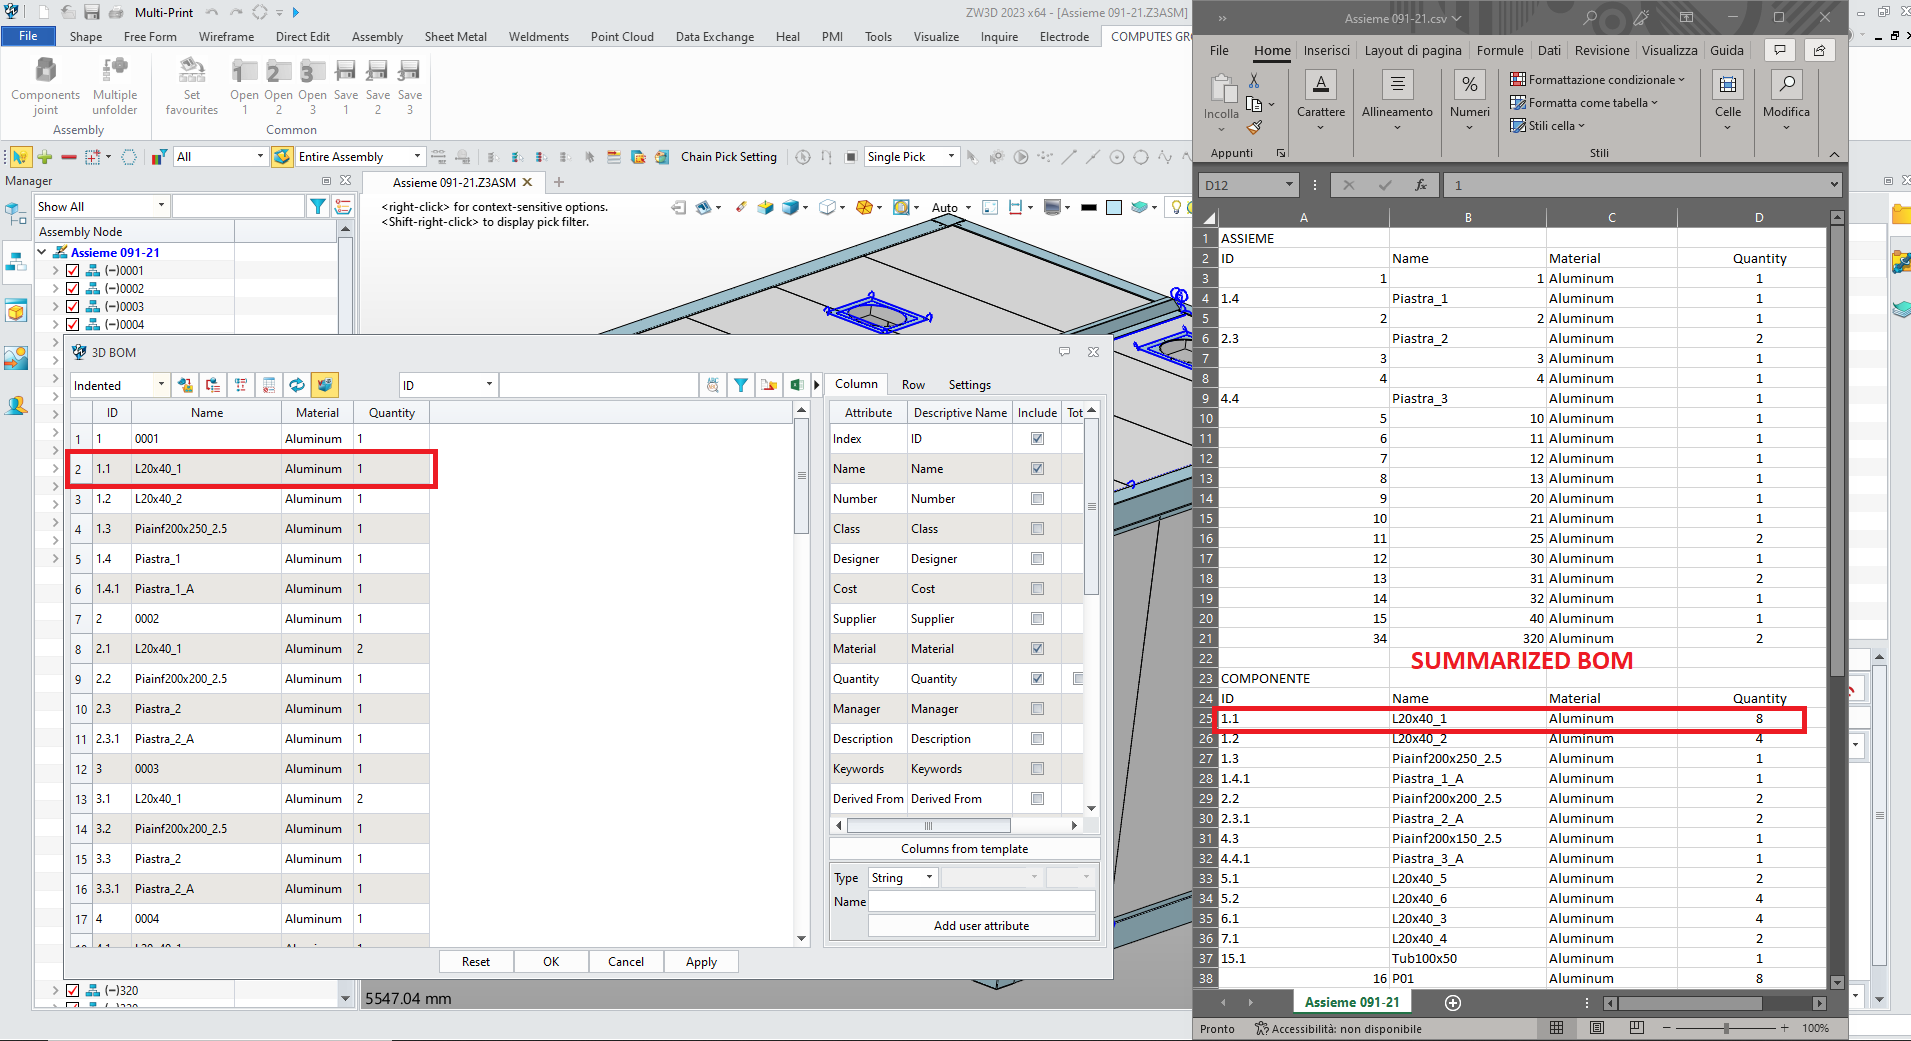This screenshot has height=1041, width=1911.
Task: Toggle the Include checkbox for Quantity attribute
Action: click(1037, 678)
